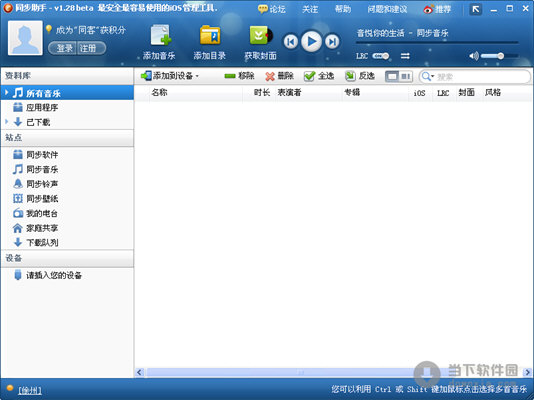This screenshot has width=534, height=400.
Task: Play music with the play button
Action: [x=311, y=42]
